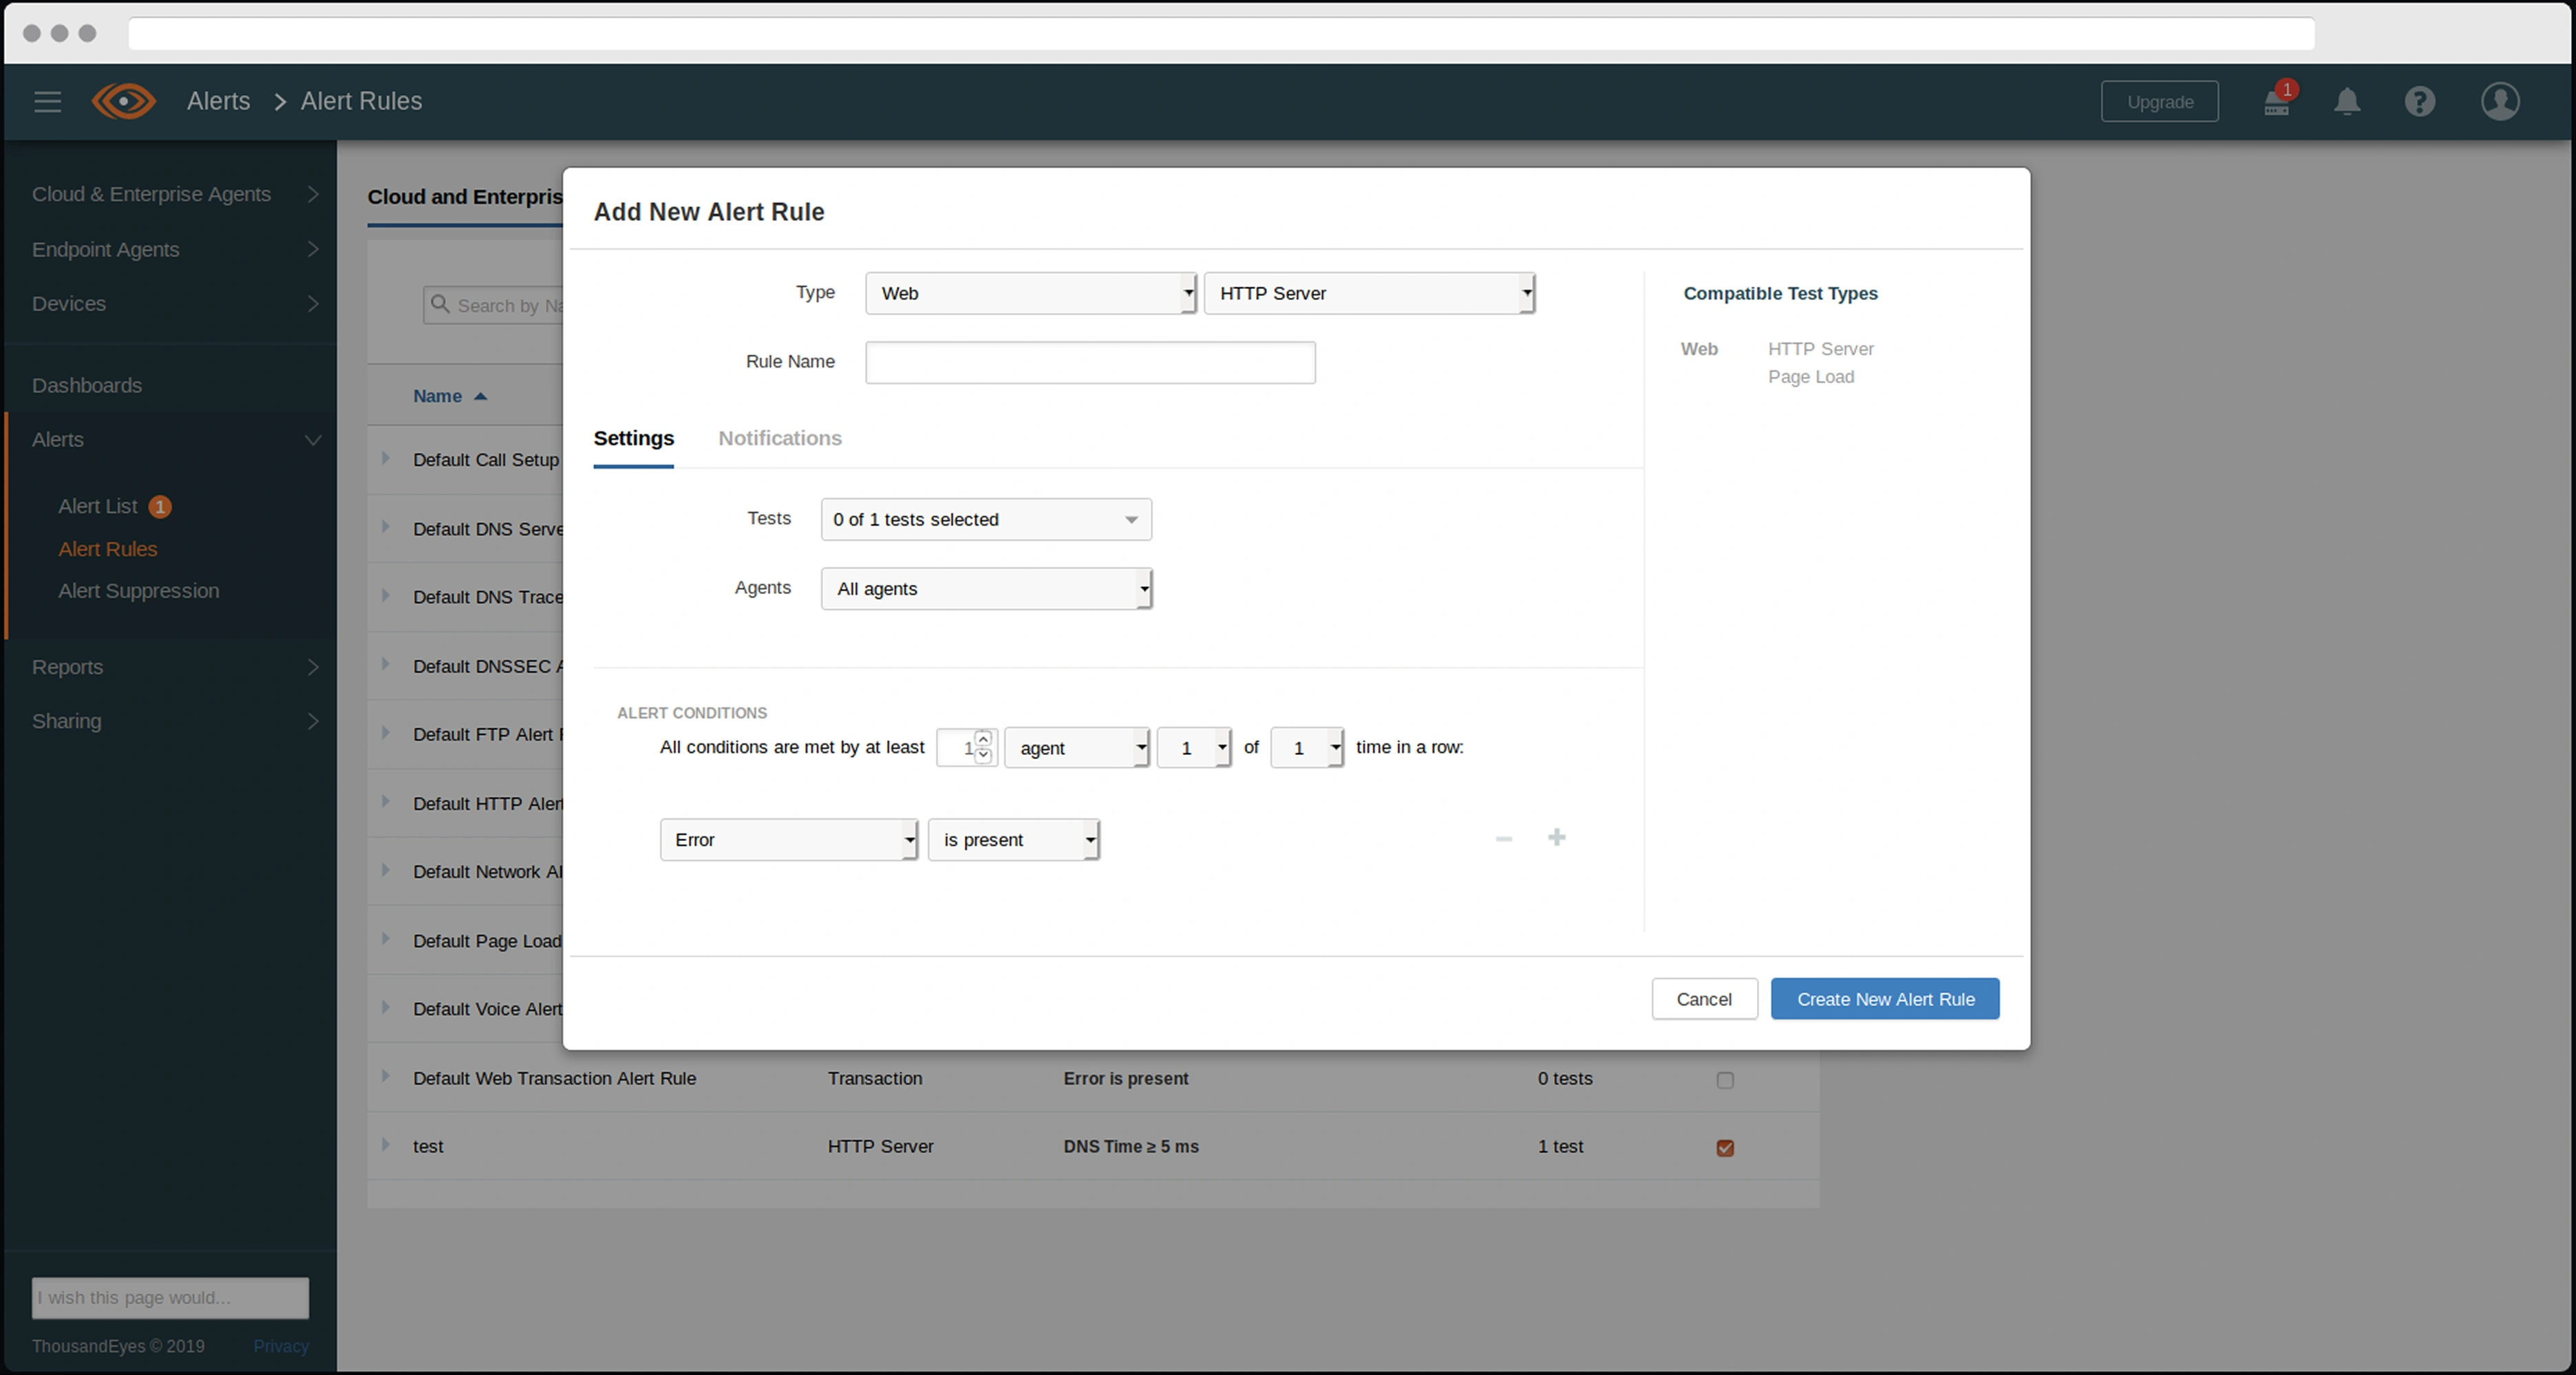Cancel the new alert rule dialog
The height and width of the screenshot is (1375, 2576).
point(1703,999)
